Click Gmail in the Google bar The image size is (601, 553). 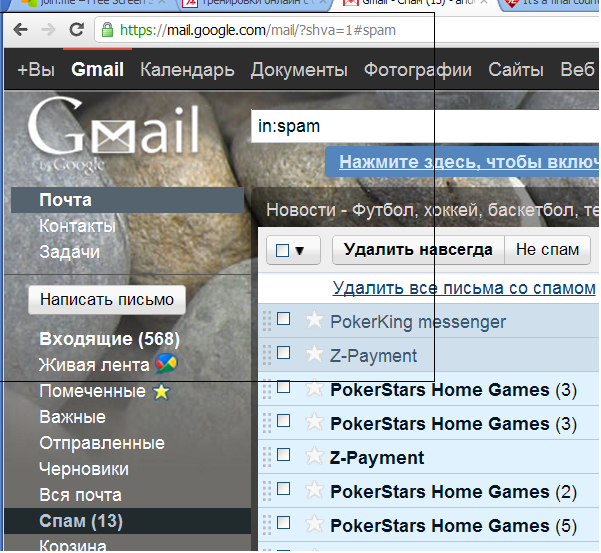pyautogui.click(x=97, y=70)
